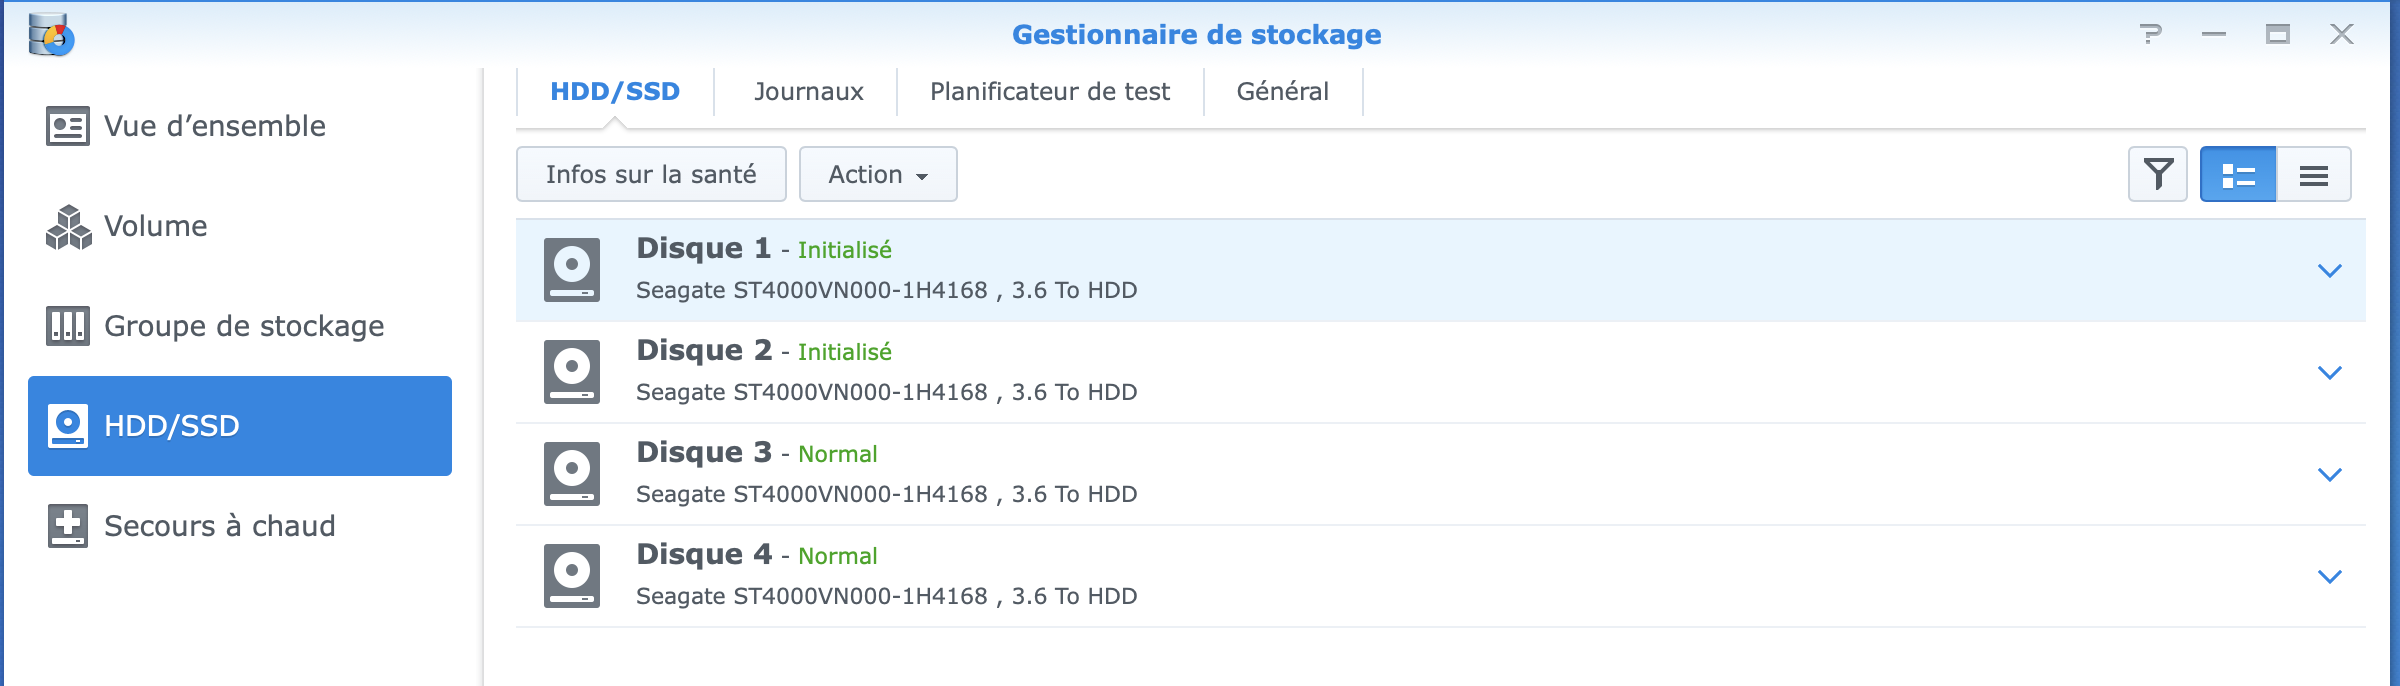Click the Disque 1 drive icon
Image resolution: width=2400 pixels, height=686 pixels.
click(572, 270)
